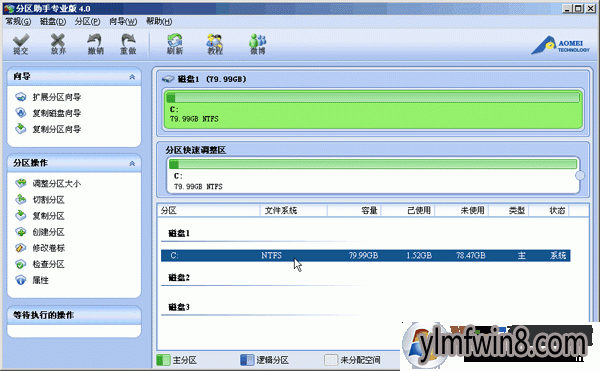Click C: partition bar in 分区快速调整区

tap(373, 175)
